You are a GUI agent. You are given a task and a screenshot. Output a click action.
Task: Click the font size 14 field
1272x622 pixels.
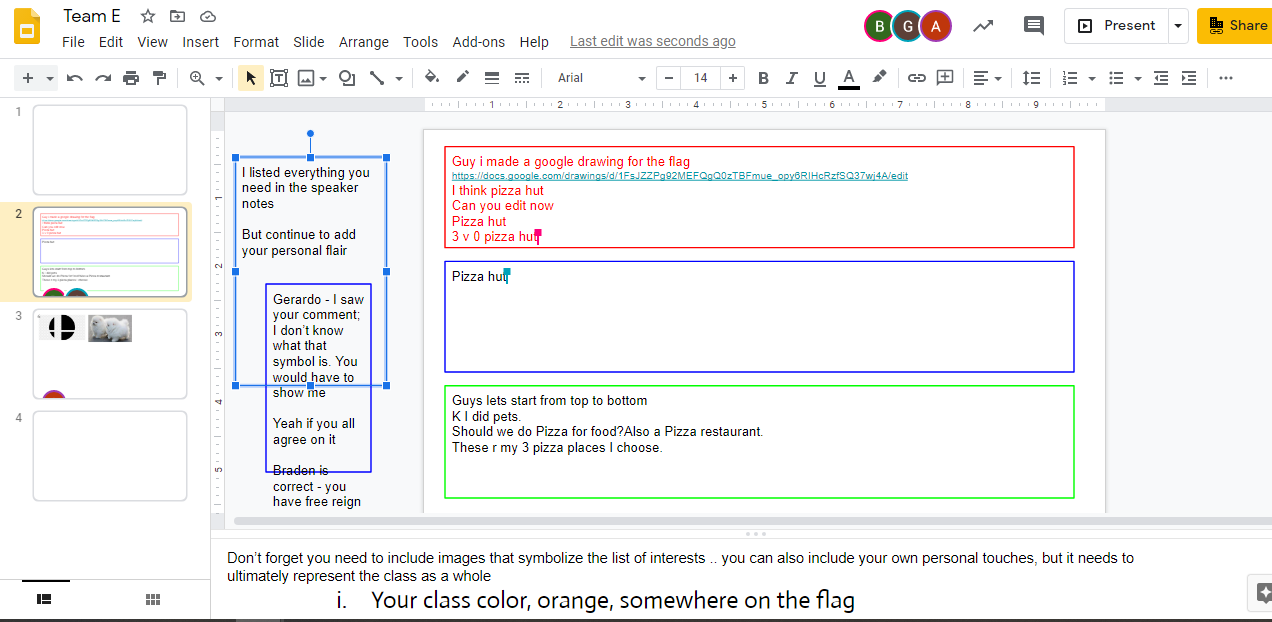701,78
